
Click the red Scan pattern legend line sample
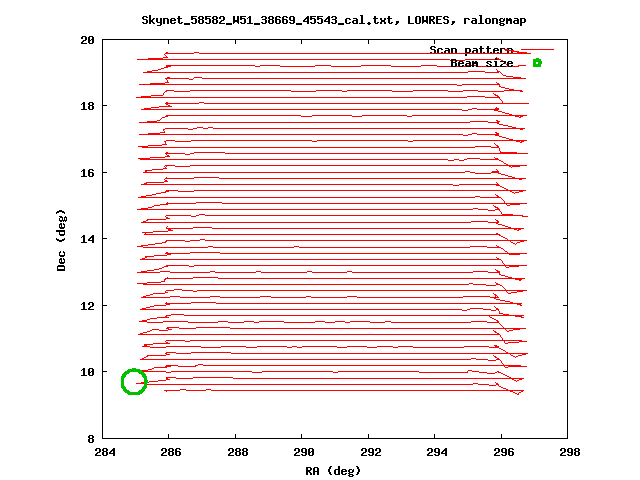538,50
